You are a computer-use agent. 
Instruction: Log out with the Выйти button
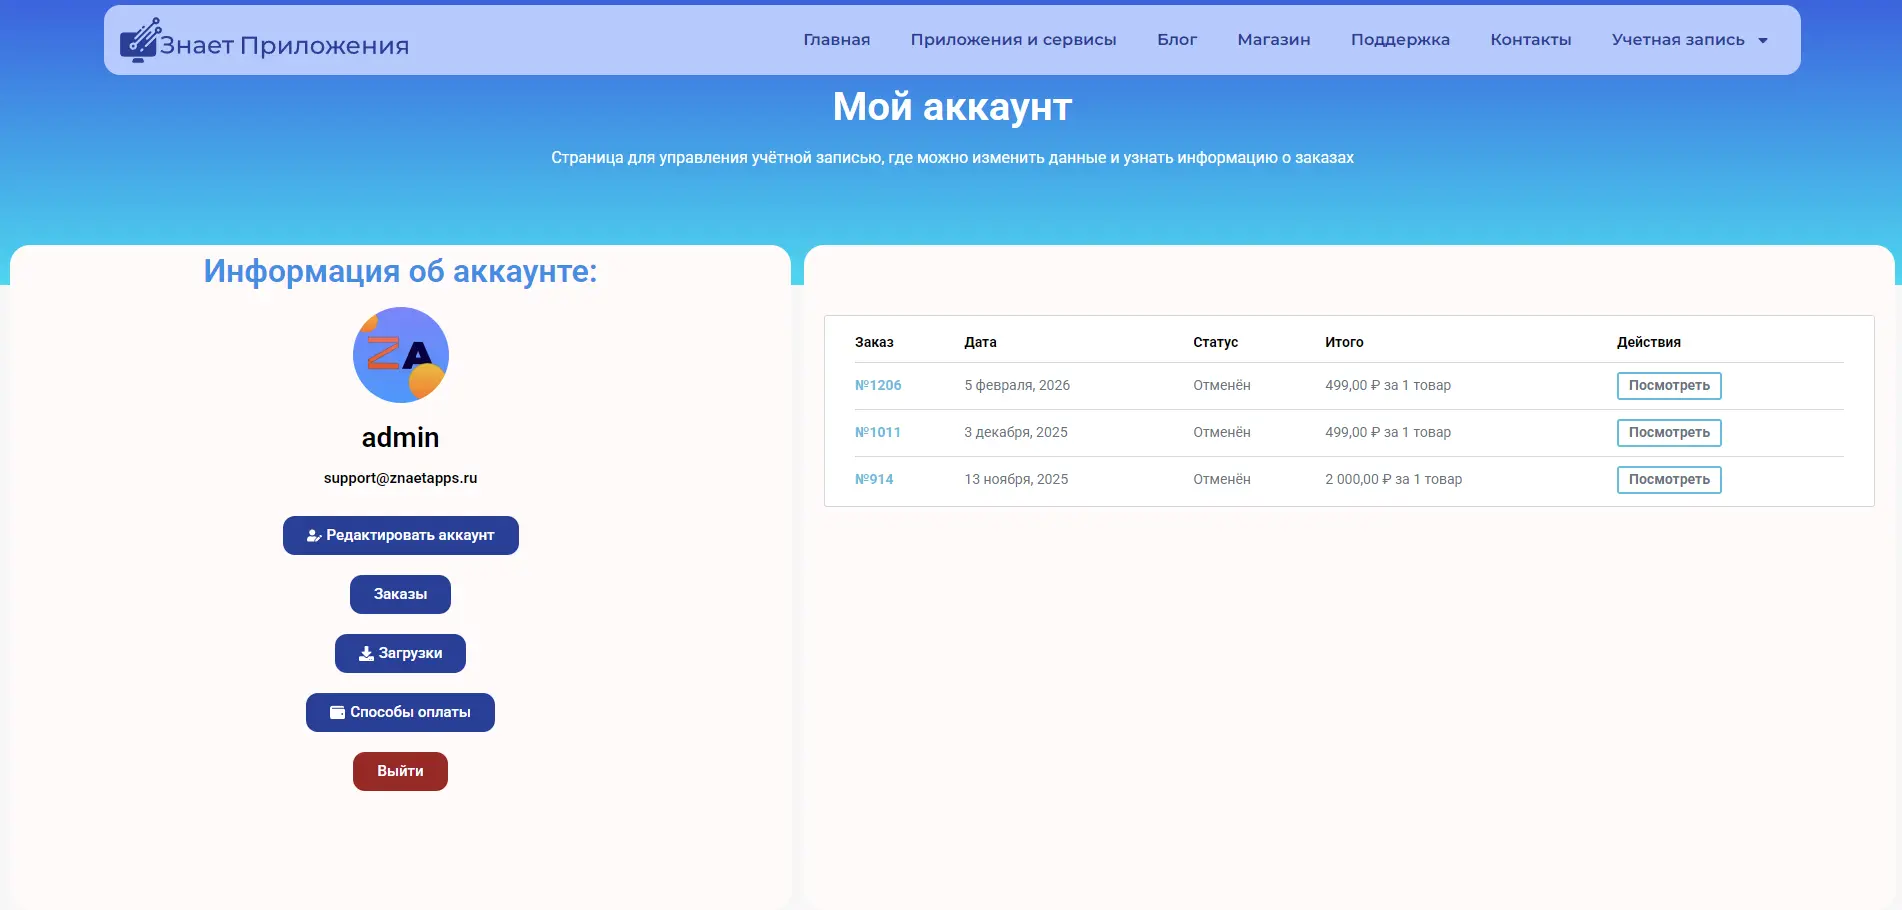click(x=400, y=771)
